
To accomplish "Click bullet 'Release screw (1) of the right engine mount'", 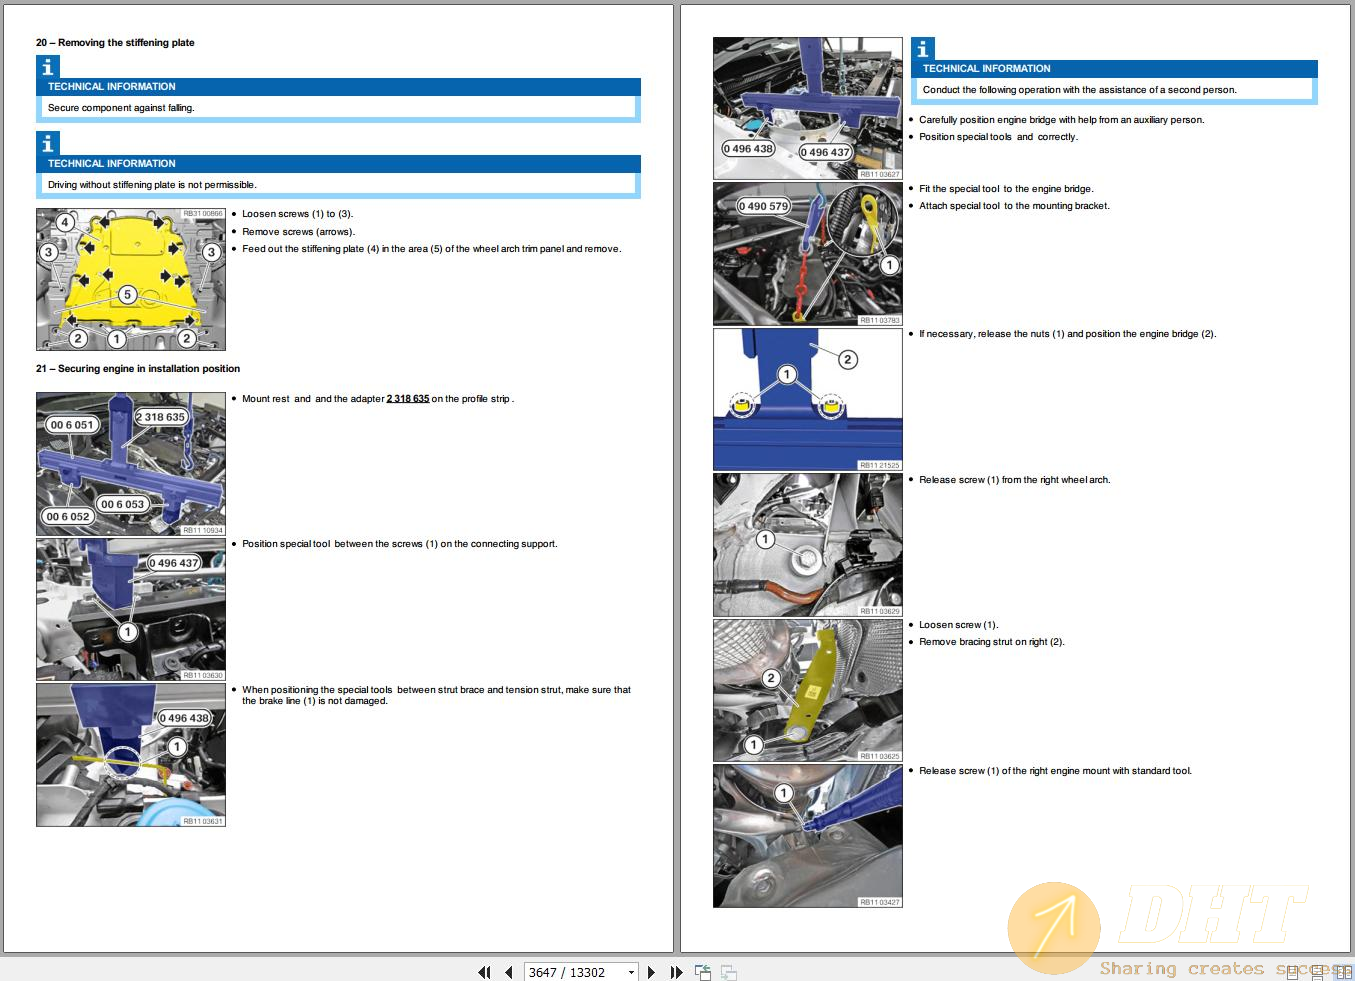I will pos(1056,771).
